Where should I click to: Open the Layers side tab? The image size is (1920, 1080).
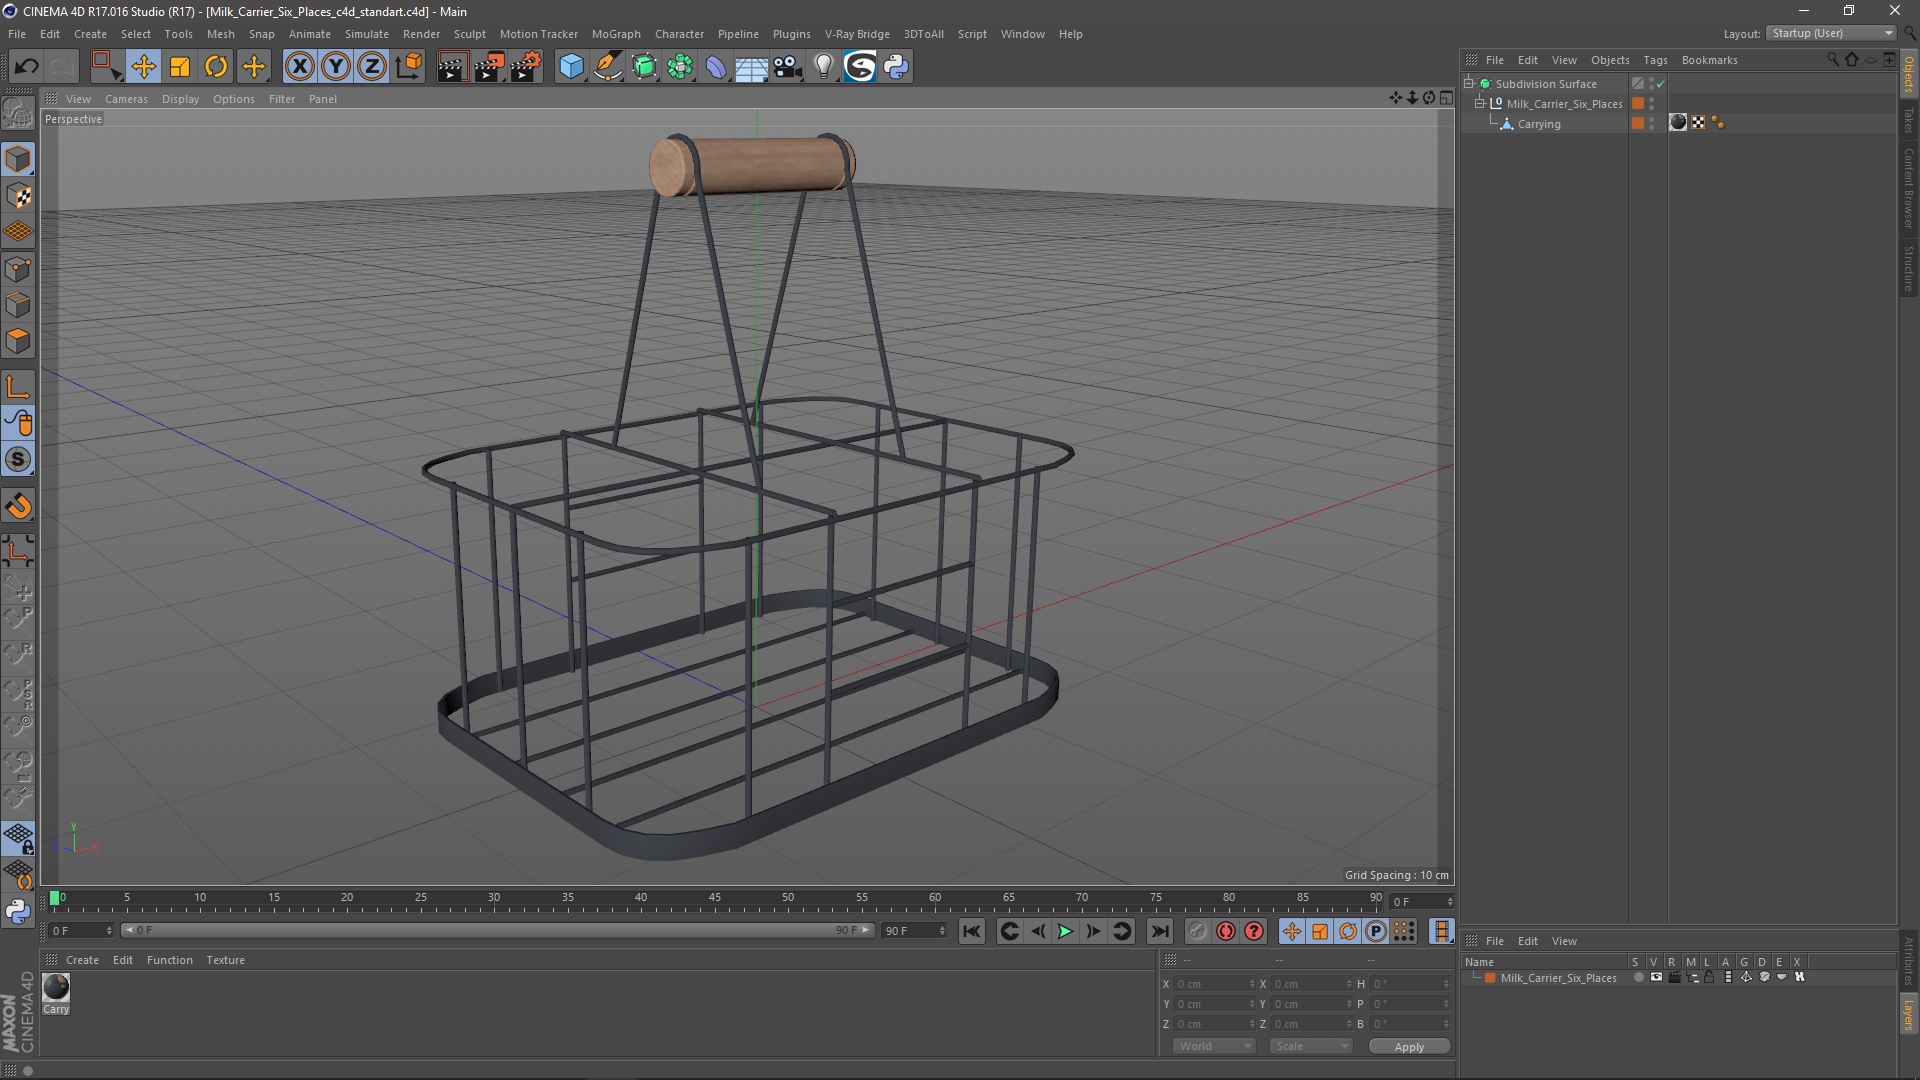[x=1908, y=1016]
